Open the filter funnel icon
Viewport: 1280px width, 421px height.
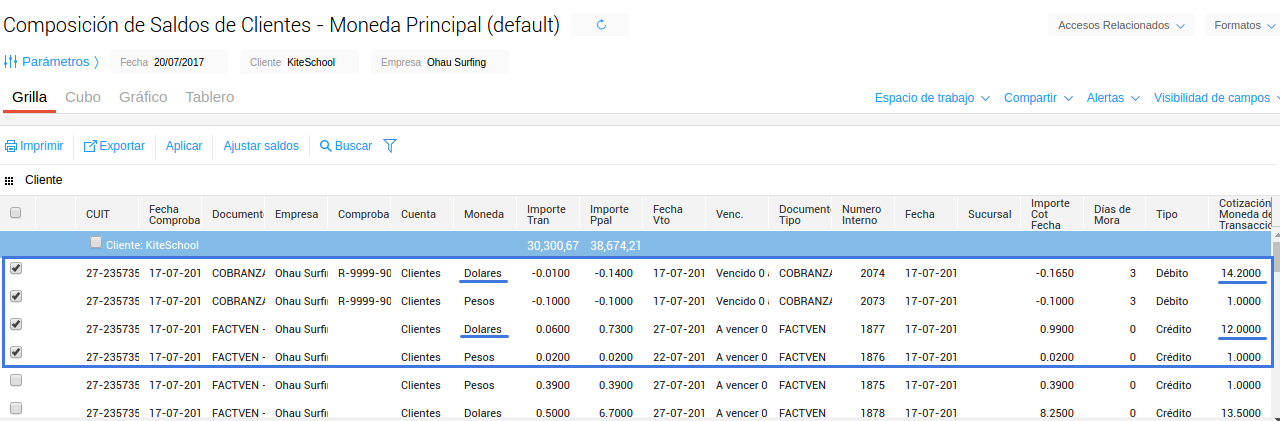[390, 146]
